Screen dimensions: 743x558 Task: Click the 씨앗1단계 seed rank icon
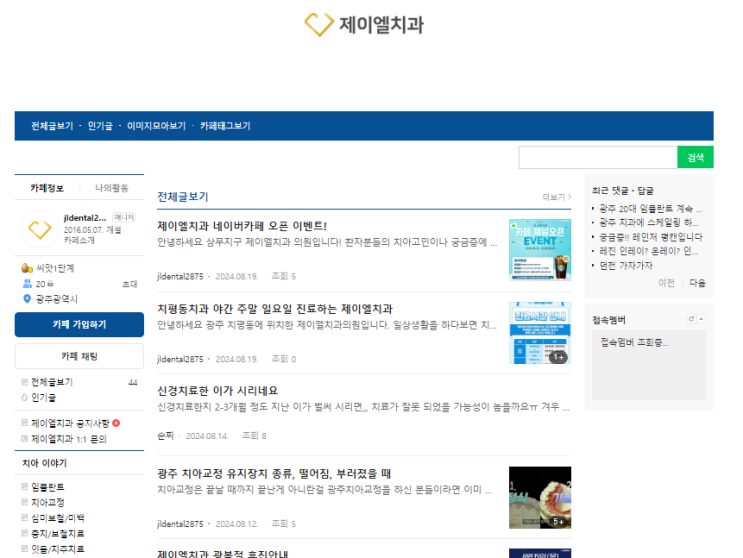(x=27, y=268)
